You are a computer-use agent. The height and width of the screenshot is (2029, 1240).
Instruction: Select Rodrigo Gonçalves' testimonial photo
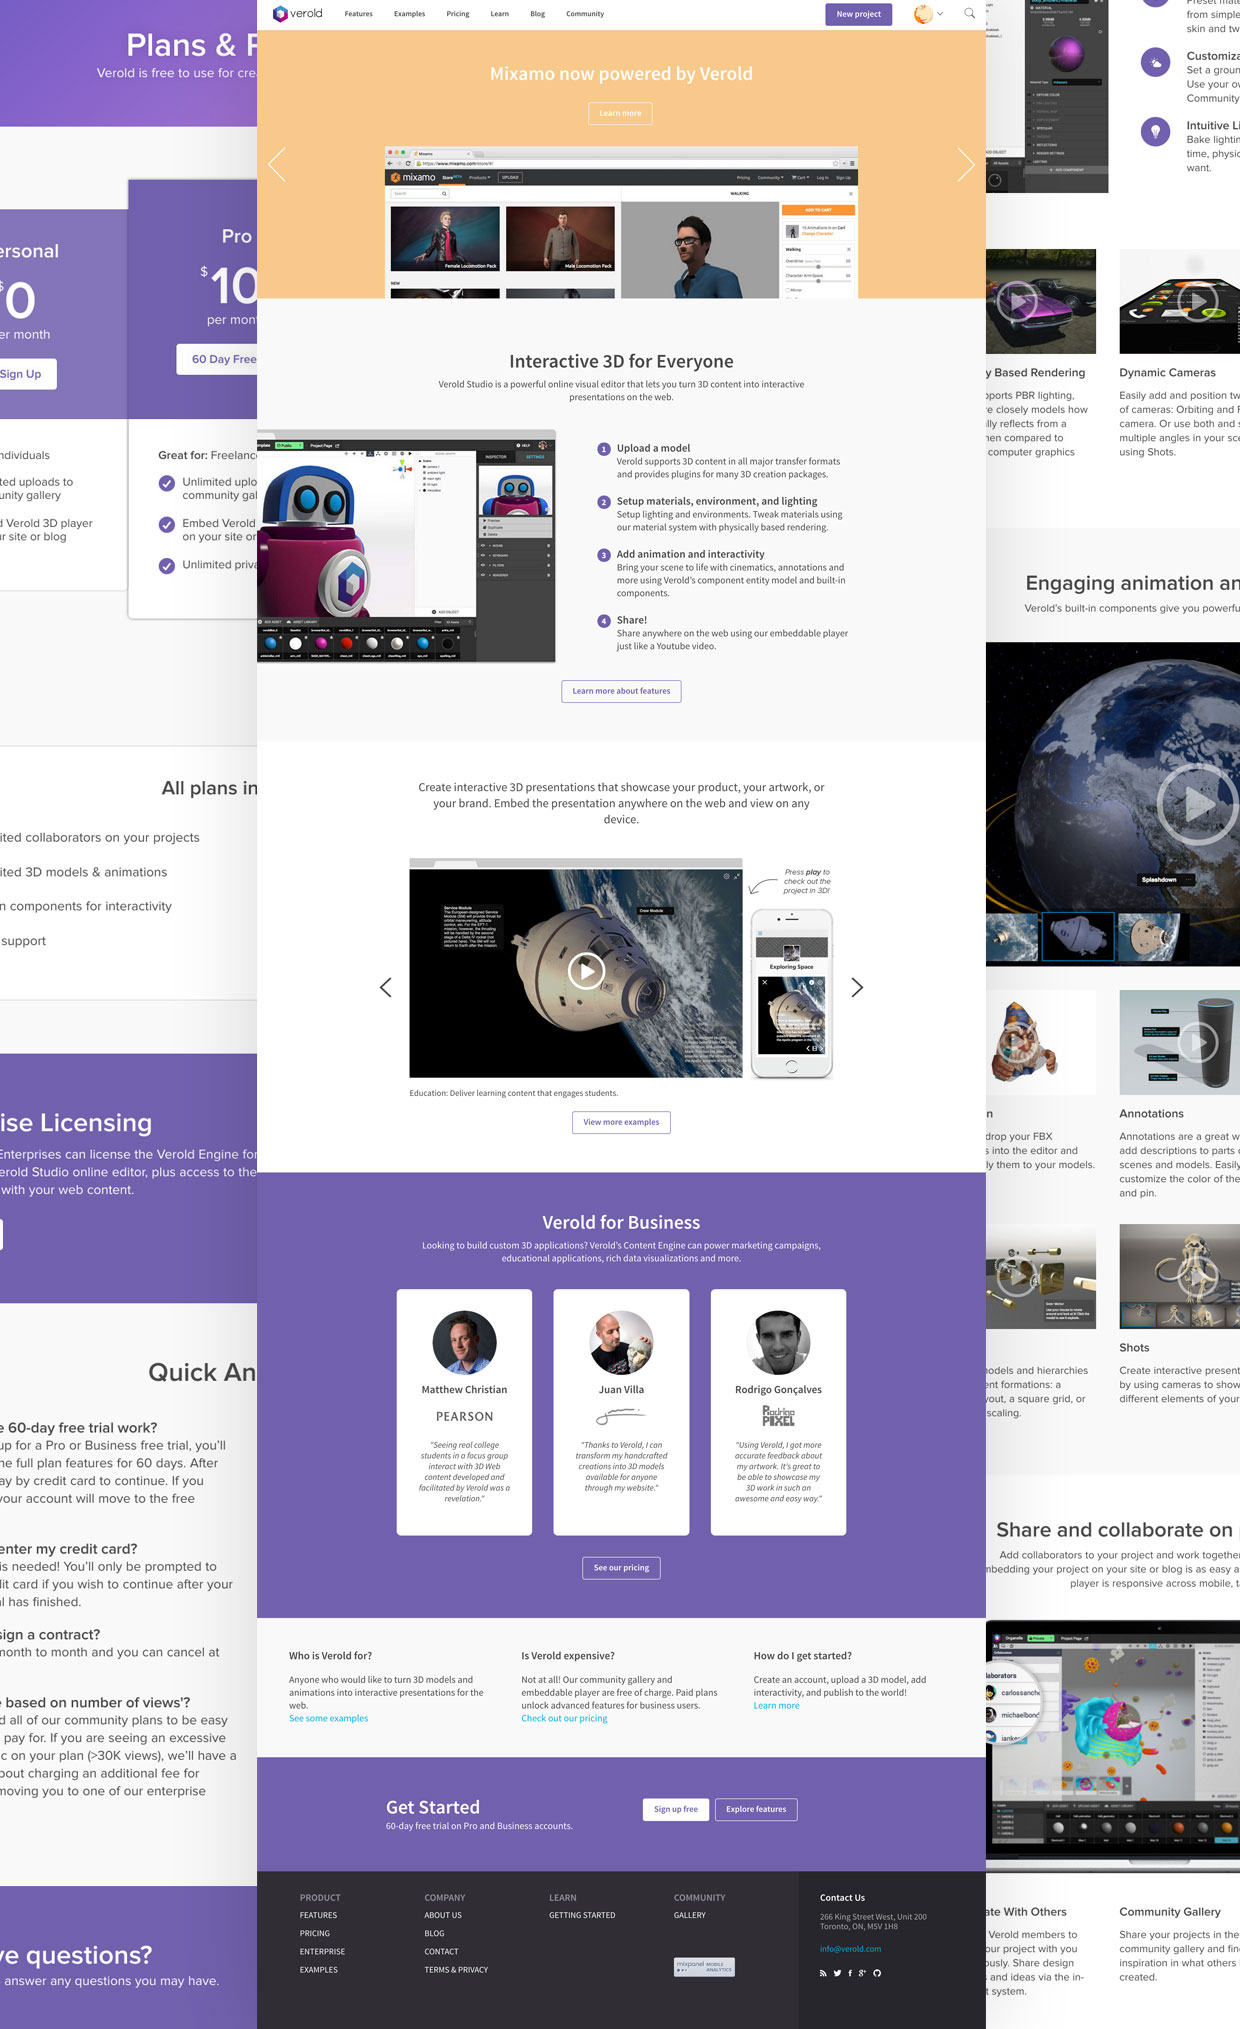click(778, 1342)
